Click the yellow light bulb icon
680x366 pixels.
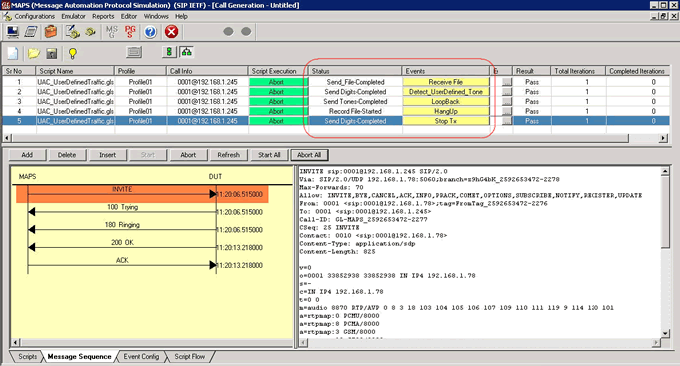(x=72, y=53)
